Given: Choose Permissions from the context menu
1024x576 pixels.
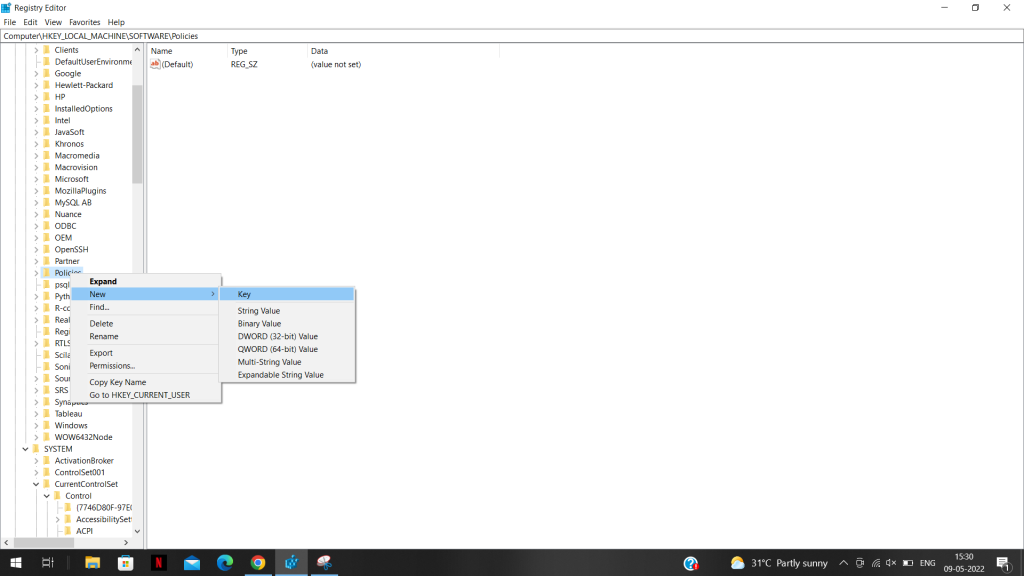Looking at the screenshot, I should 112,365.
